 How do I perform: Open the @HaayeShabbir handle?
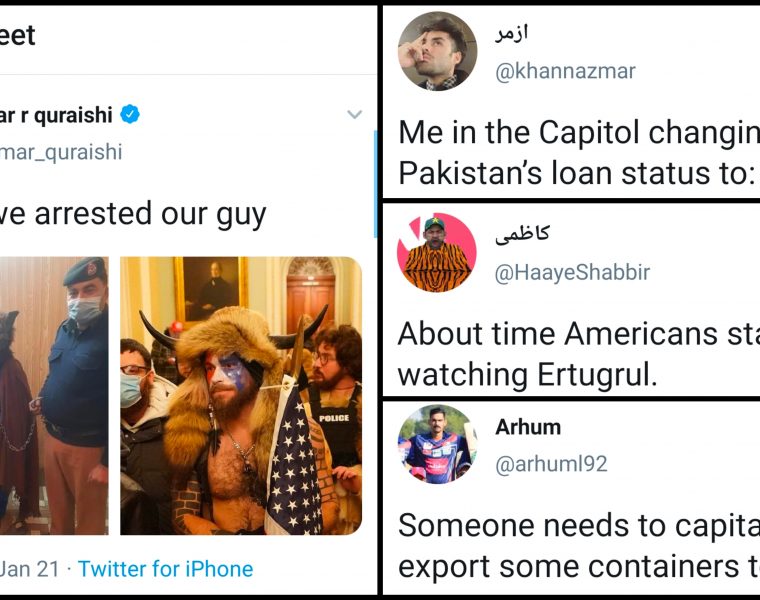(x=572, y=272)
